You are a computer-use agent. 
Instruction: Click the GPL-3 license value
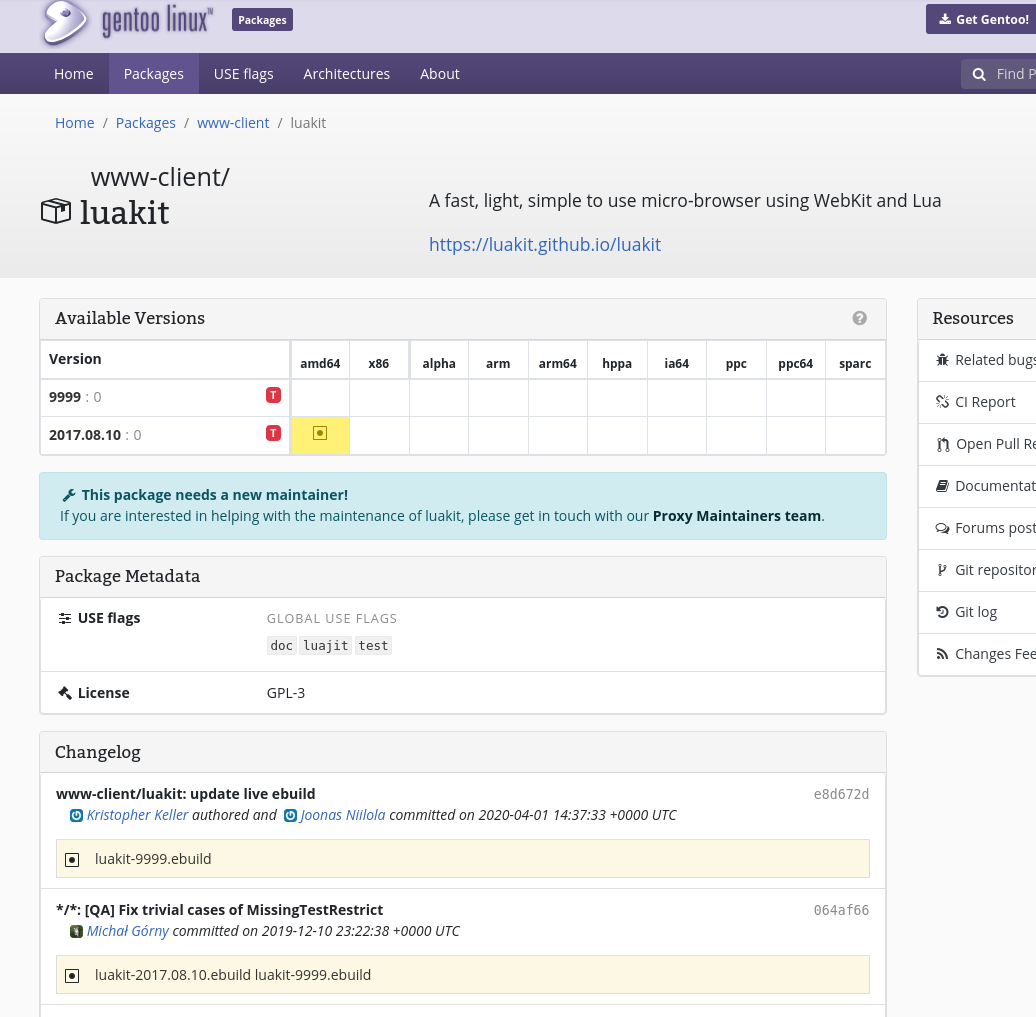pyautogui.click(x=285, y=693)
